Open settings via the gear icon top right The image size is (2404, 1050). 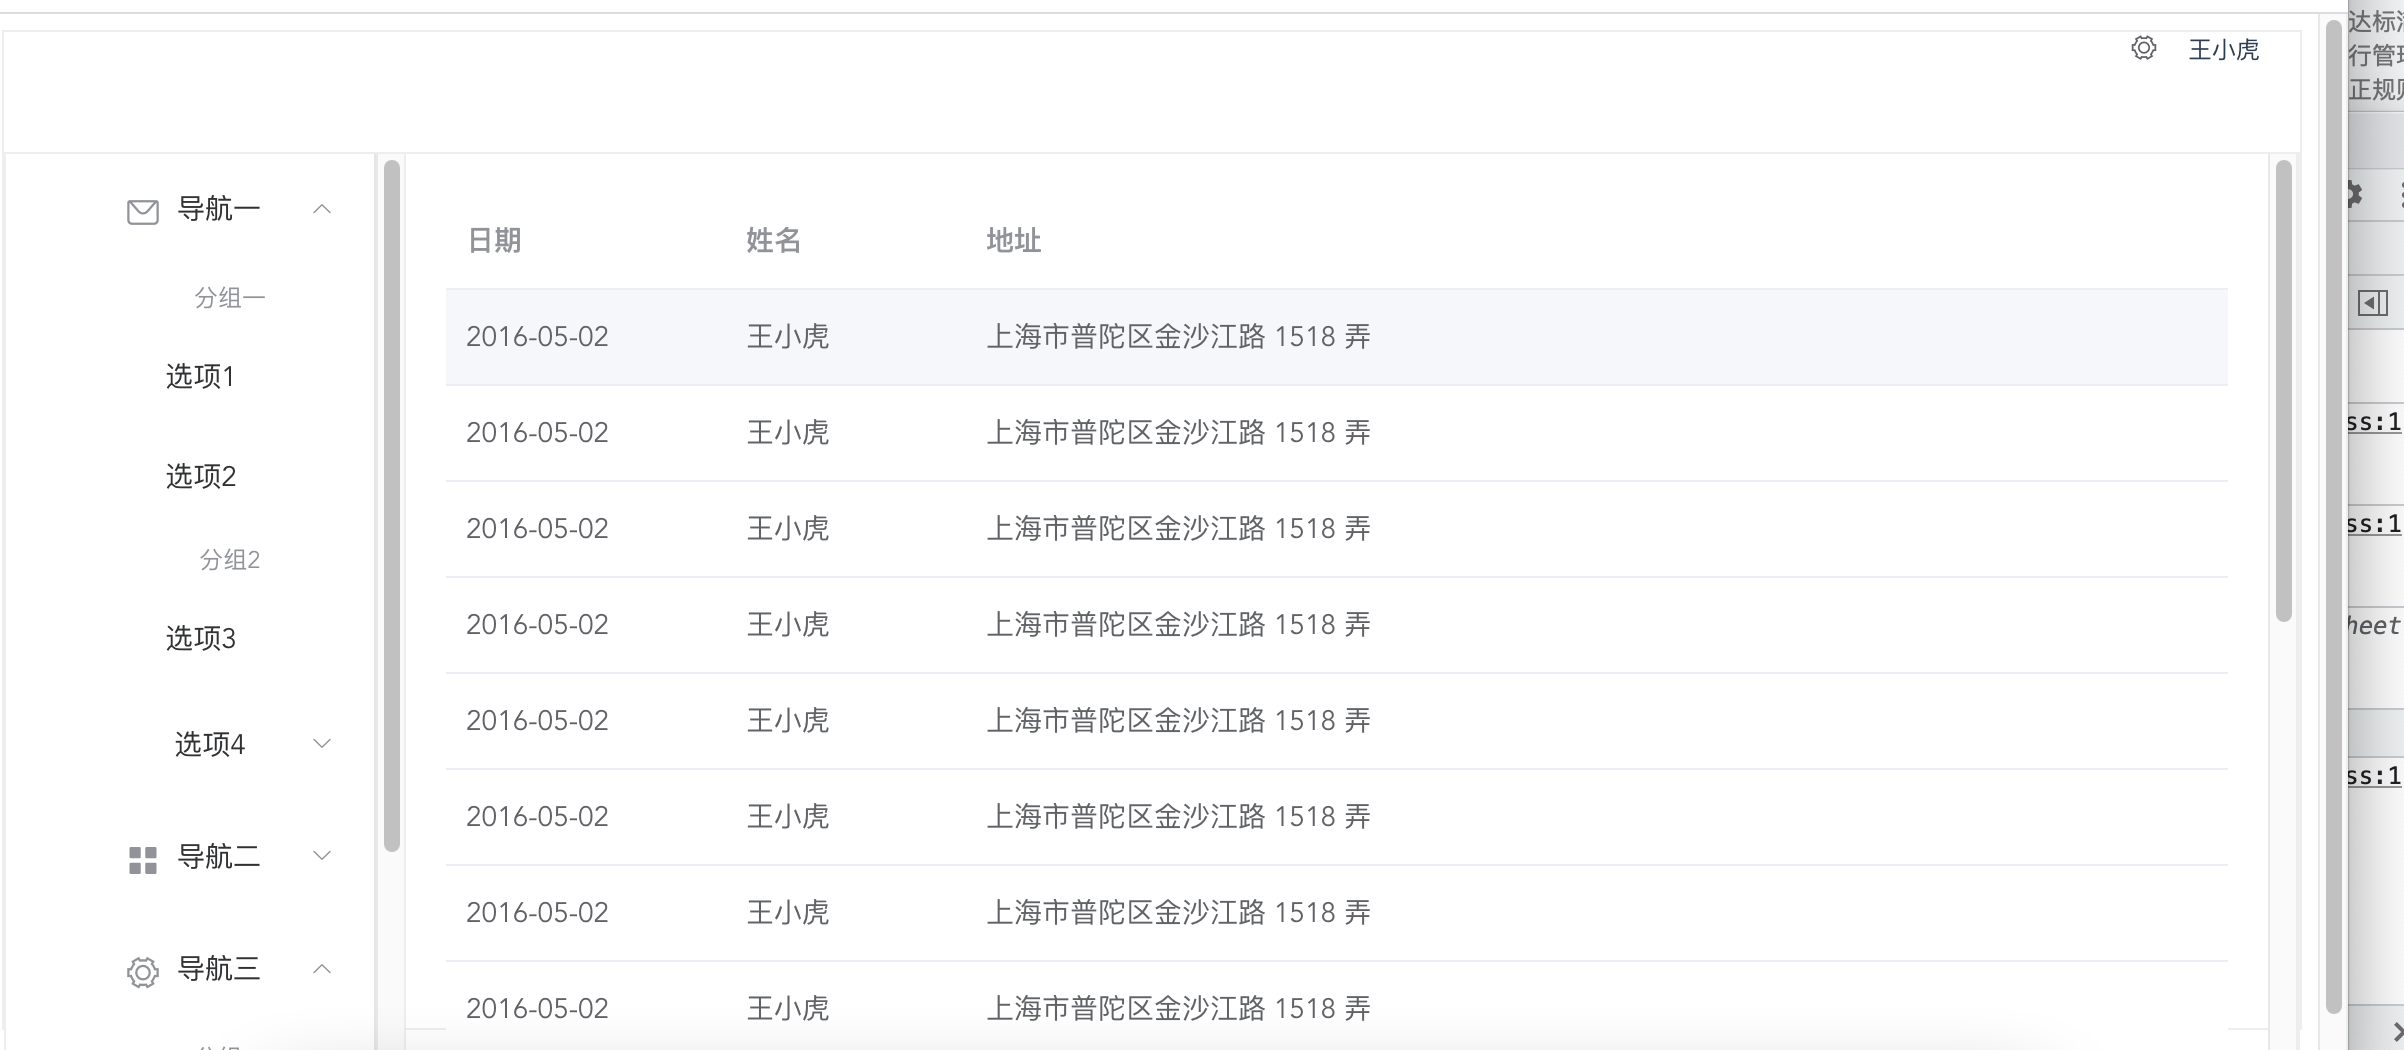[x=2143, y=48]
